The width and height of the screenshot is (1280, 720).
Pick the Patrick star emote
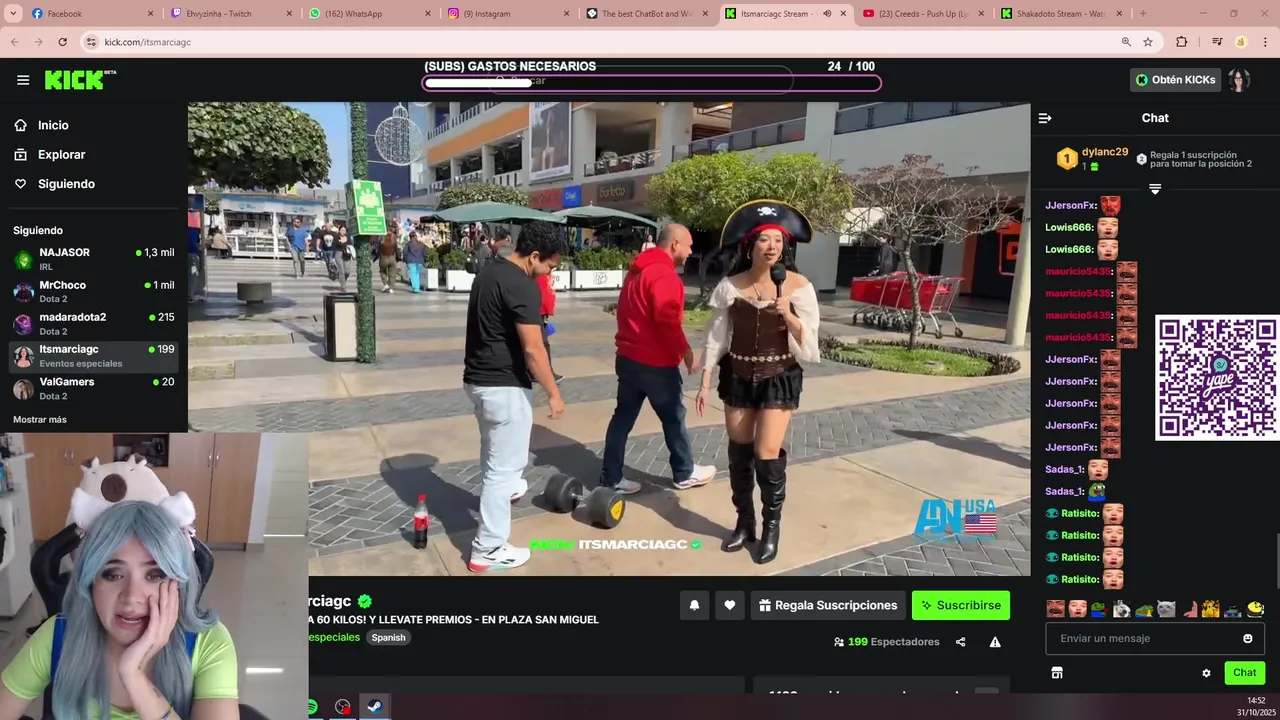click(x=1189, y=608)
